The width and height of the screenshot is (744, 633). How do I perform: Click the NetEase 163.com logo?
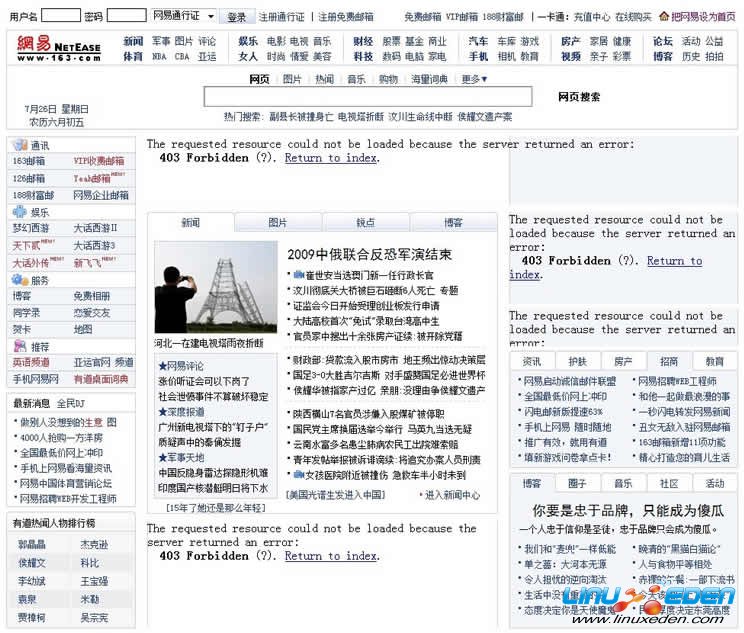click(x=59, y=49)
